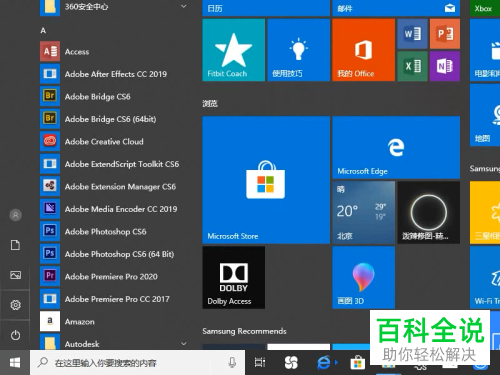Launch PowerPoint from the small tile
500x375 pixels.
445,34
